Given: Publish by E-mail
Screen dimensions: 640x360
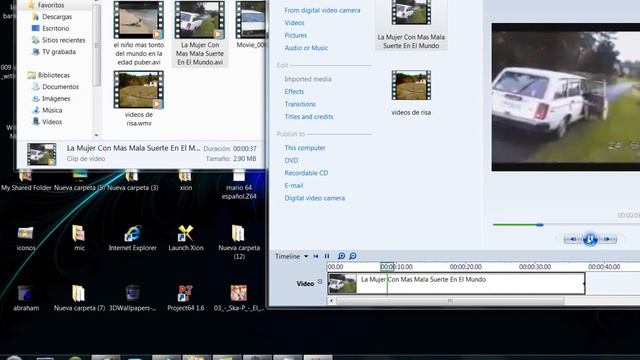Looking at the screenshot, I should (293, 185).
